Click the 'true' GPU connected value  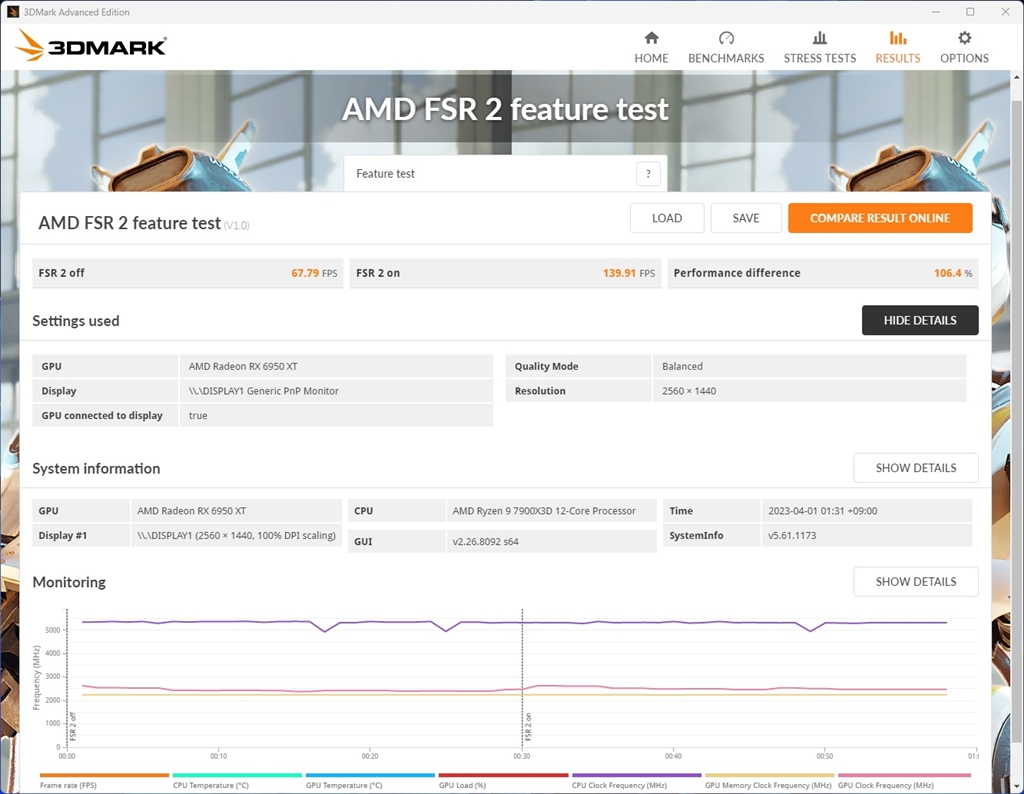198,415
